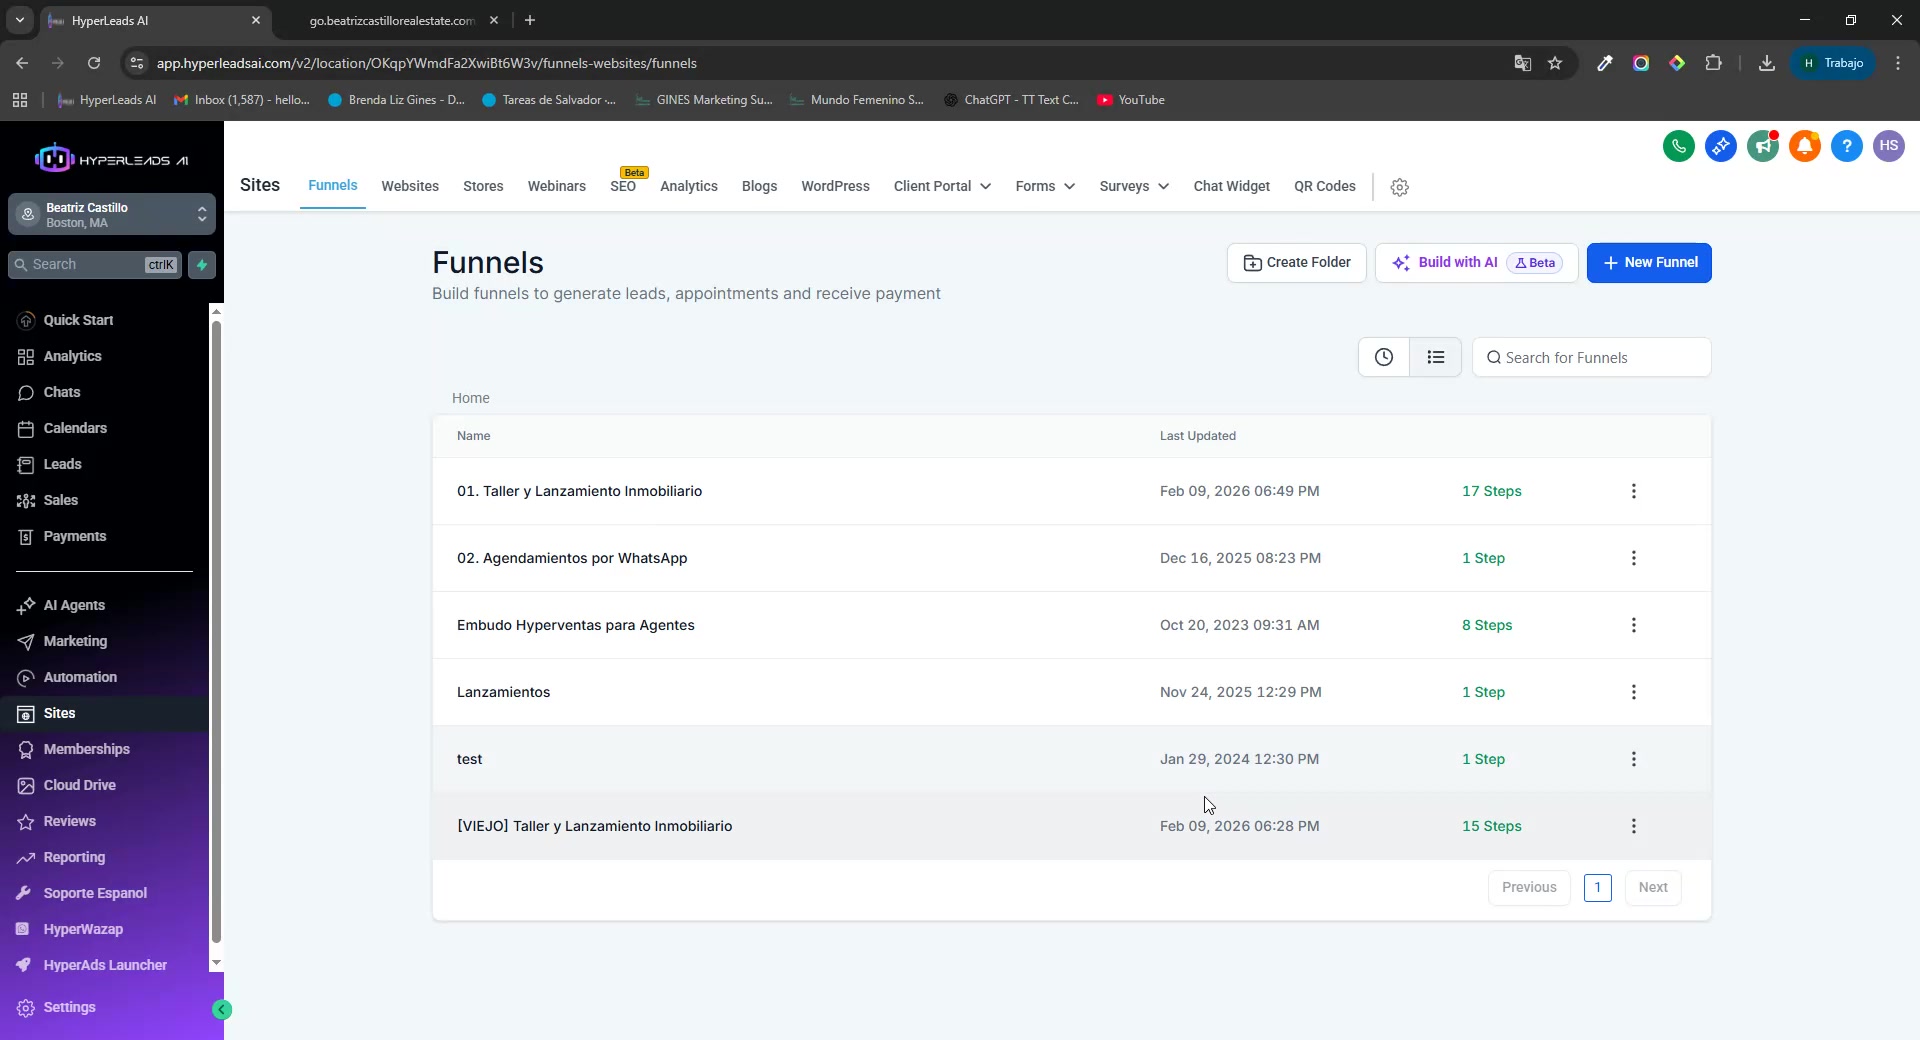Viewport: 1920px width, 1040px height.
Task: Open the browser tab search dropdown
Action: click(x=19, y=20)
